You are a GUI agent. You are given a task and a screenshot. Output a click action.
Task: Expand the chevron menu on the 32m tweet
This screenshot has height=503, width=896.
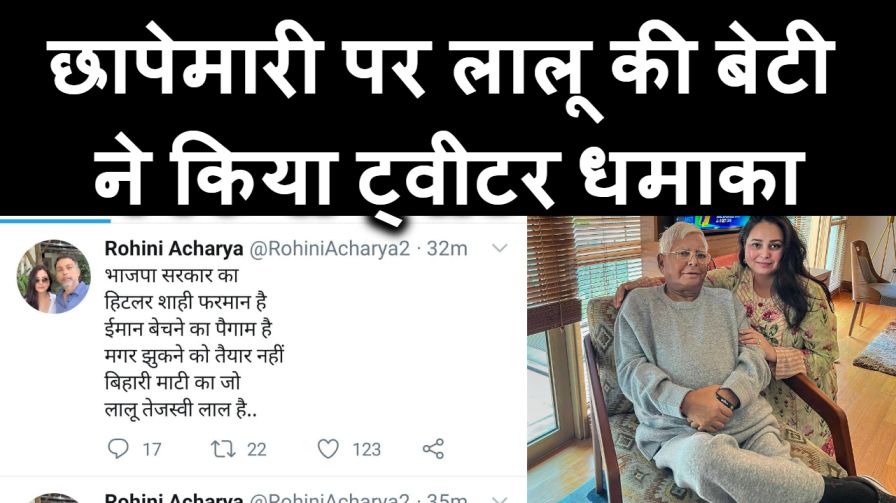pos(500,248)
